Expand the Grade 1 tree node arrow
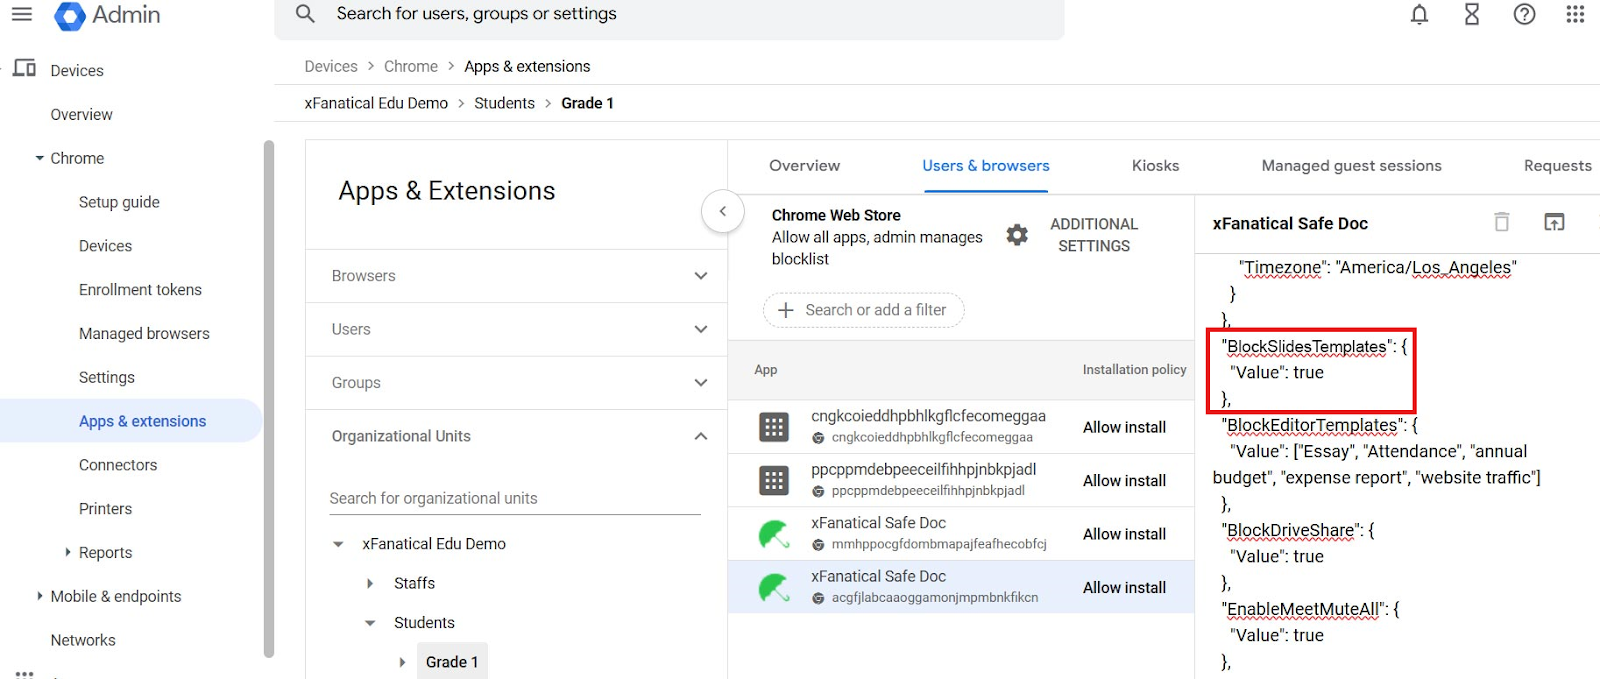The height and width of the screenshot is (679, 1600). pos(402,662)
